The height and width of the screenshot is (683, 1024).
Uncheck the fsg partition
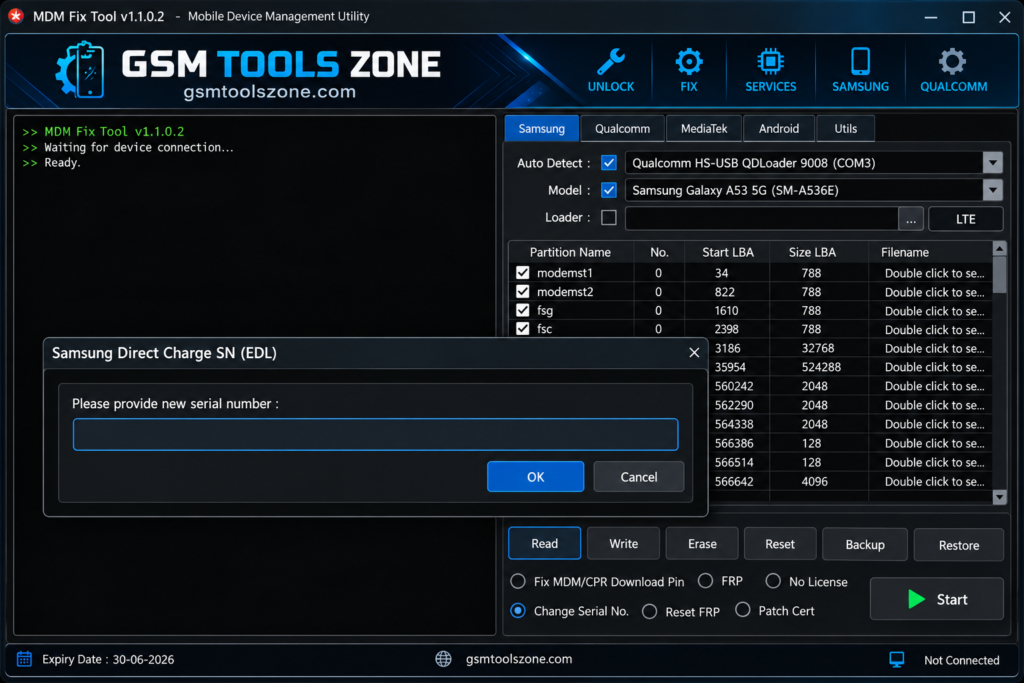point(522,310)
